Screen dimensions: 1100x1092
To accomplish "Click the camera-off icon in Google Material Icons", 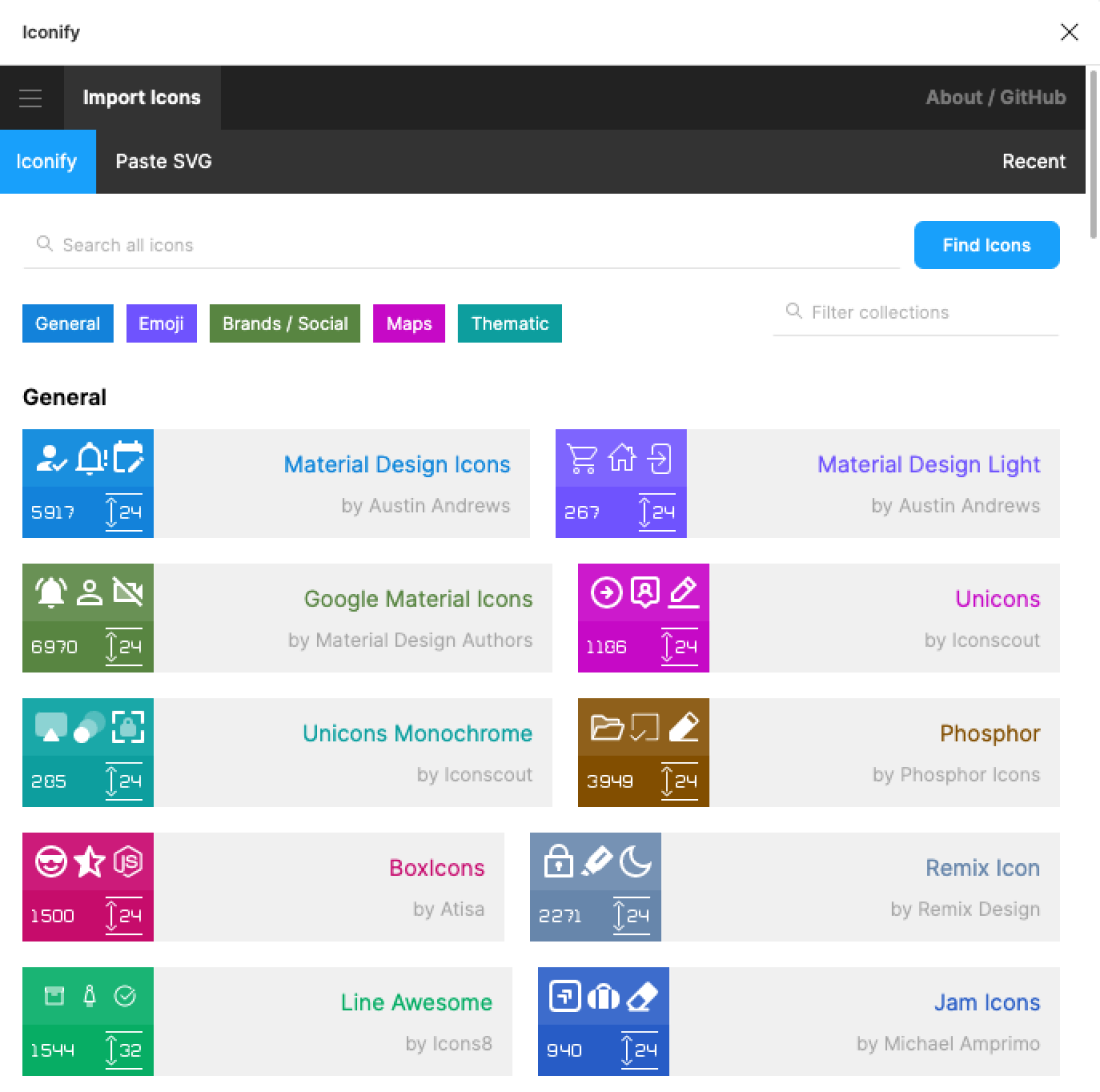I will click(128, 593).
